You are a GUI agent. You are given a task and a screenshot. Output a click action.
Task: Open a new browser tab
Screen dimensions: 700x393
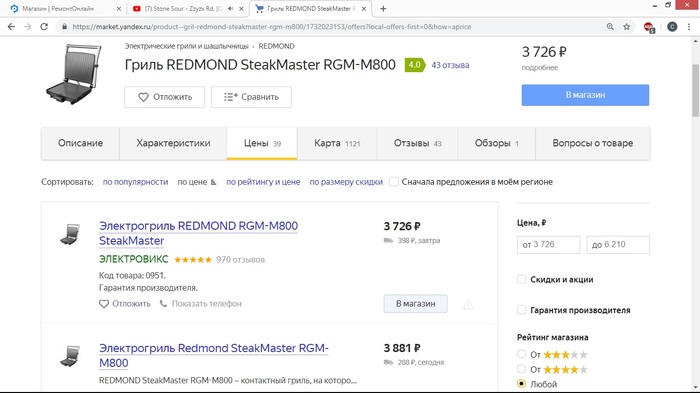coord(383,8)
